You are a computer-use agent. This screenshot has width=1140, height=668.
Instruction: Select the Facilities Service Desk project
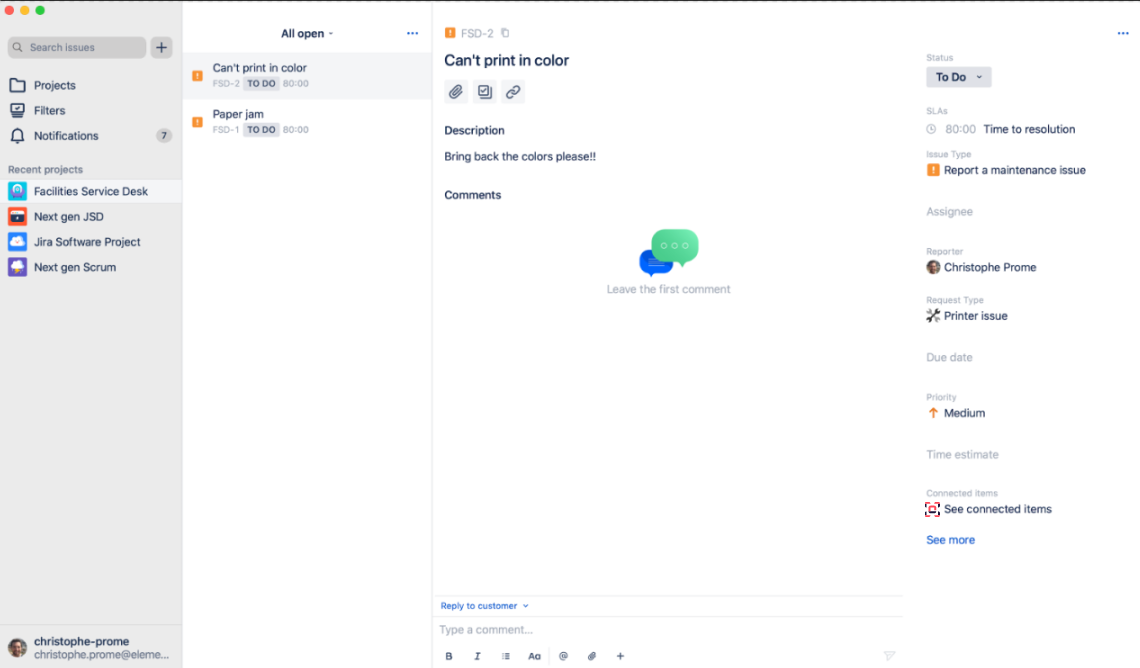(x=90, y=191)
